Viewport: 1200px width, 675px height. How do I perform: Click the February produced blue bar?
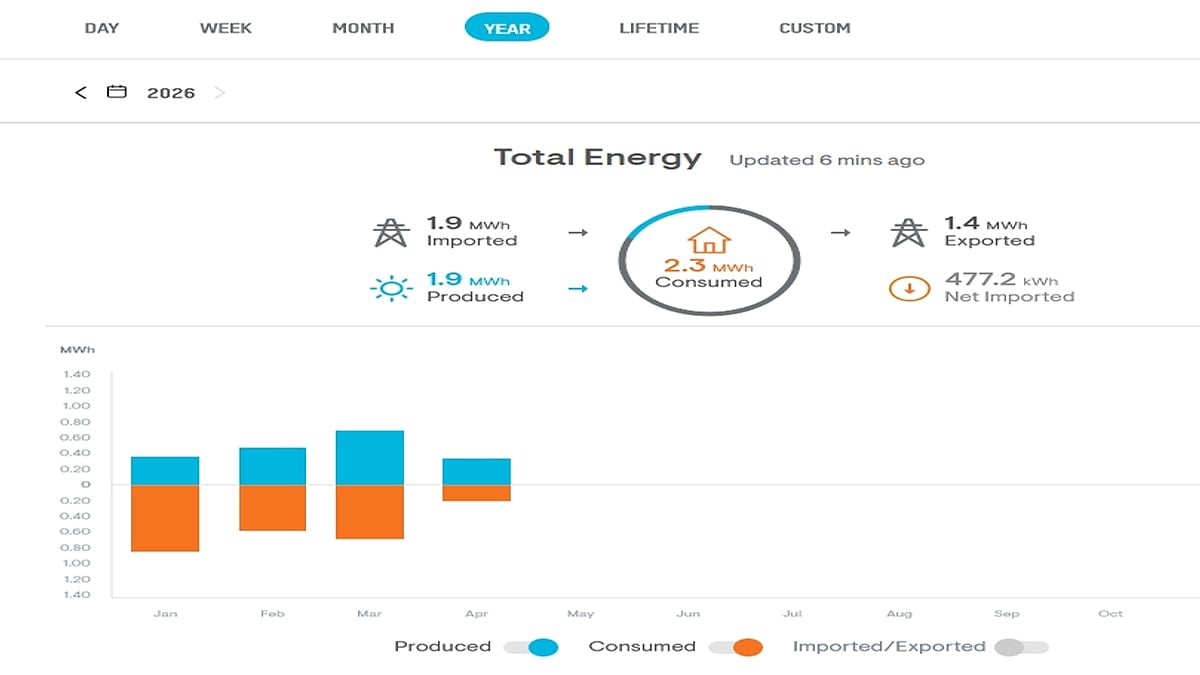272,466
